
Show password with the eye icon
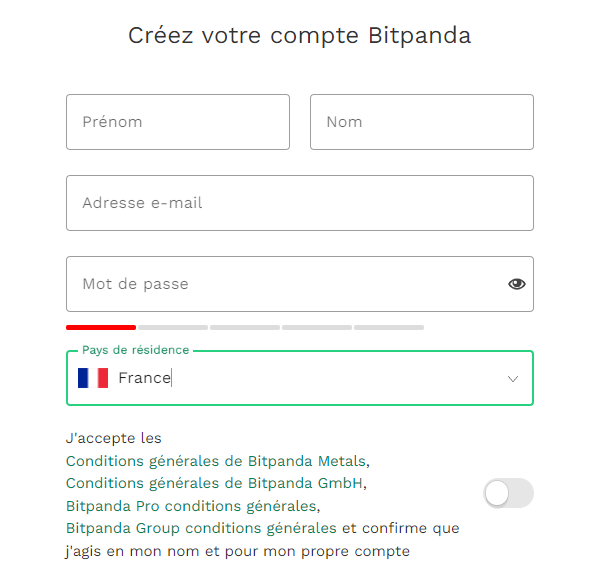(x=516, y=284)
